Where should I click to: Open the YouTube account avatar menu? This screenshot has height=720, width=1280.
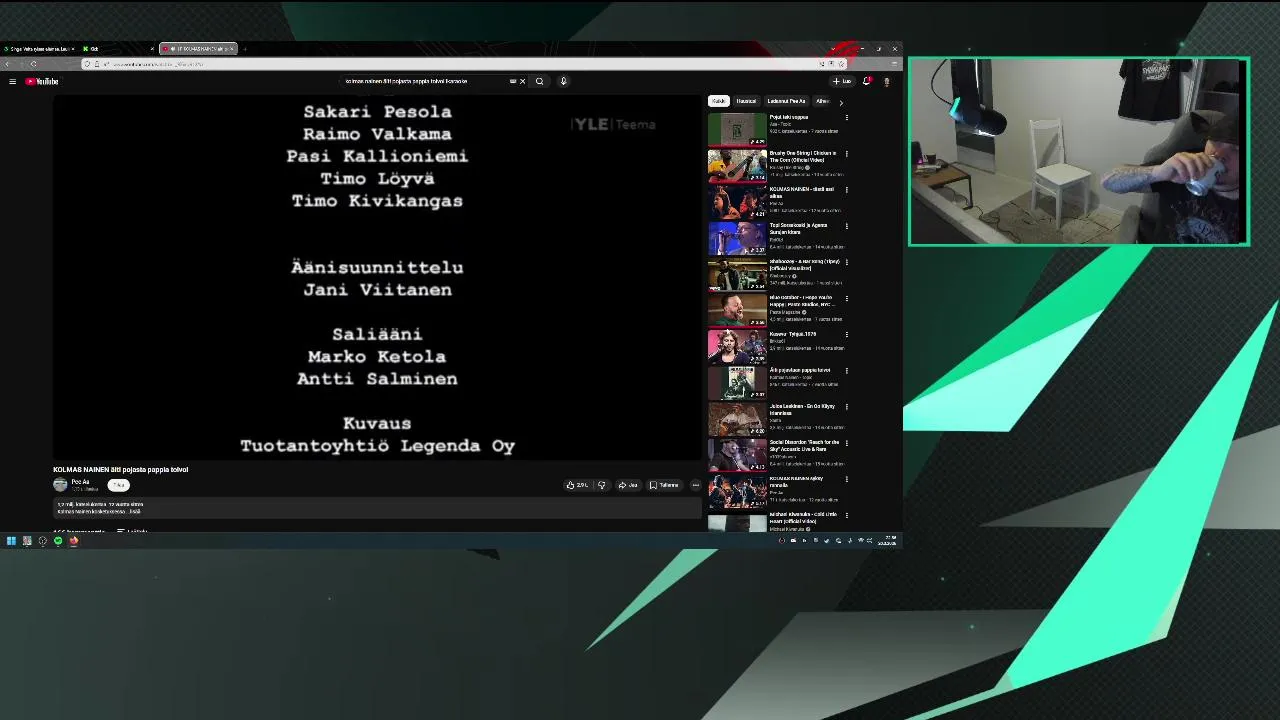886,81
